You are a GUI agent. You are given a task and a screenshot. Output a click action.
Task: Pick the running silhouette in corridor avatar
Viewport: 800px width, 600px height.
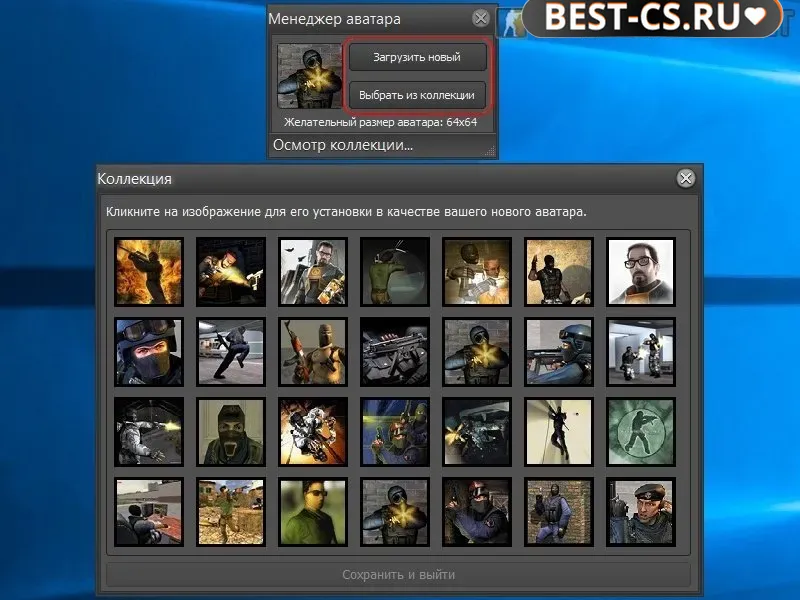231,352
